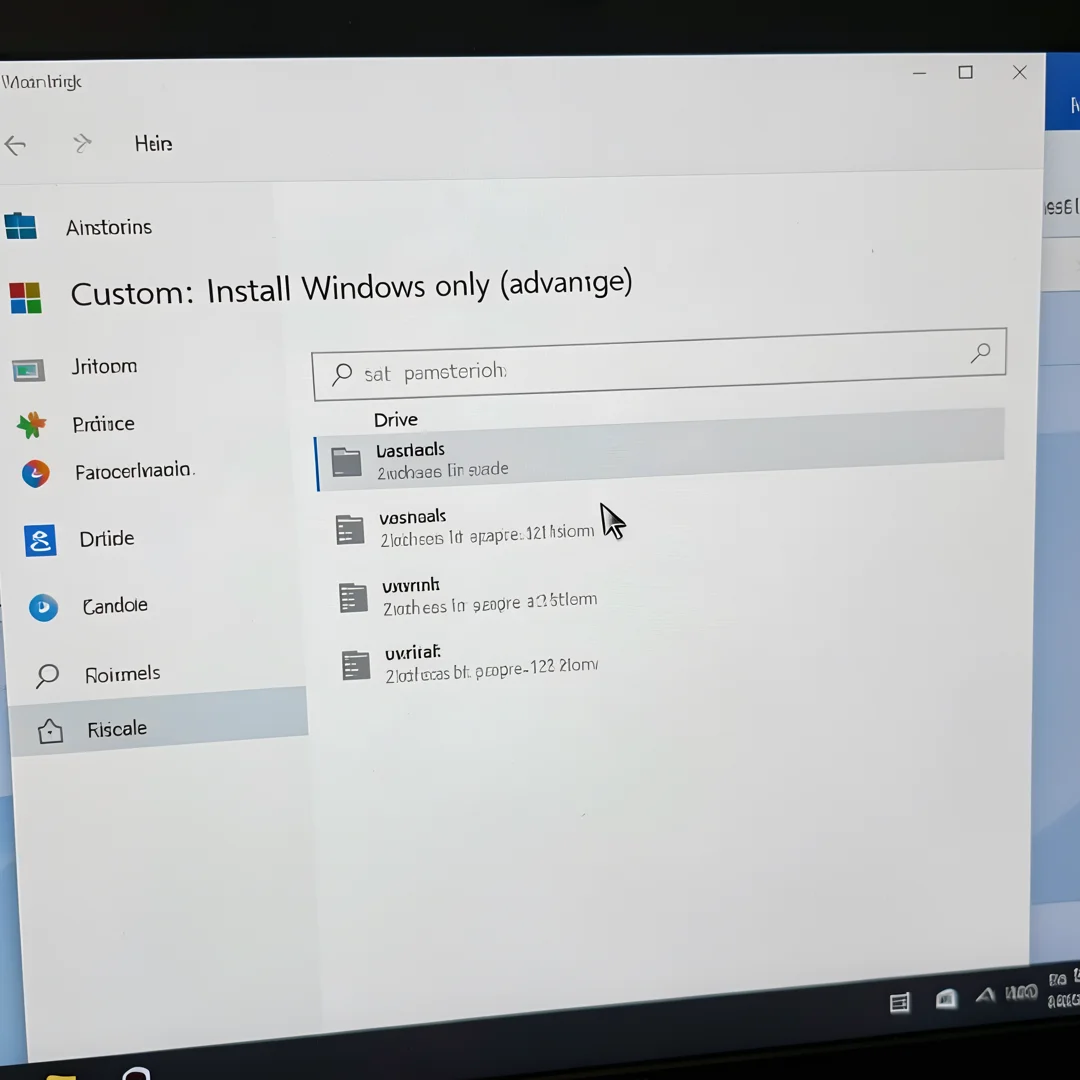The width and height of the screenshot is (1080, 1080).
Task: Select the Ainstorins windows icon
Action: (x=20, y=225)
